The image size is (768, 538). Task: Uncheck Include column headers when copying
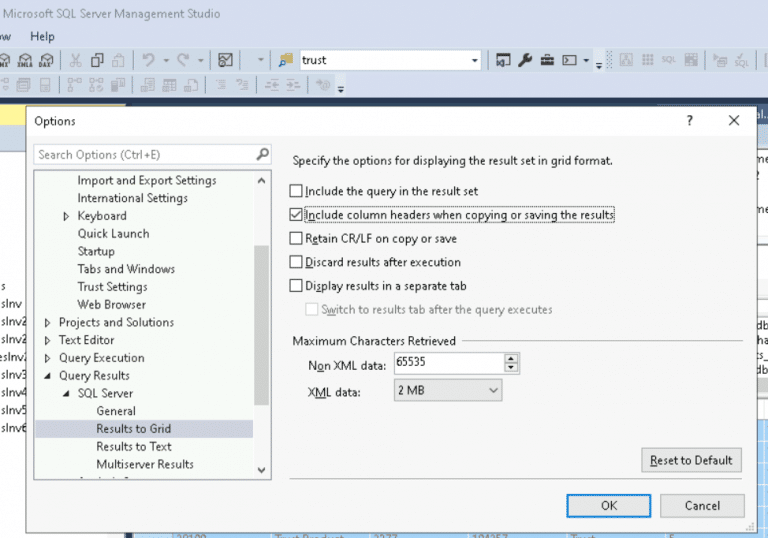tap(295, 214)
